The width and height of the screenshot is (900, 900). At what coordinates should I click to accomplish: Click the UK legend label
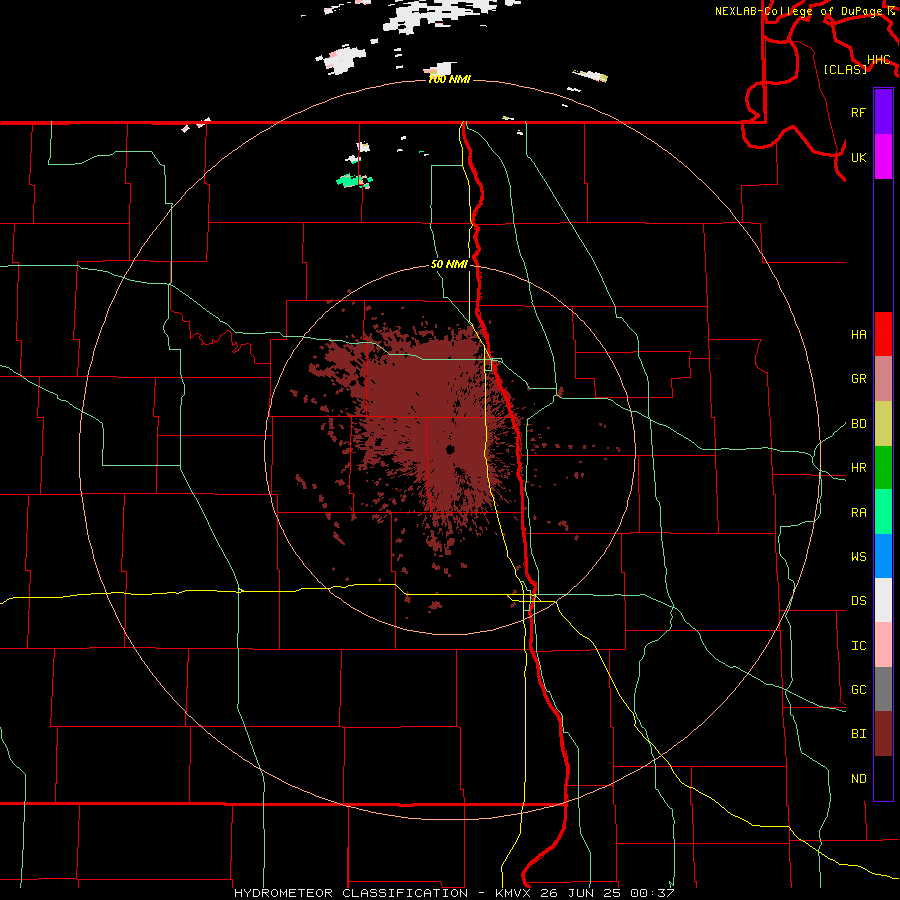858,157
